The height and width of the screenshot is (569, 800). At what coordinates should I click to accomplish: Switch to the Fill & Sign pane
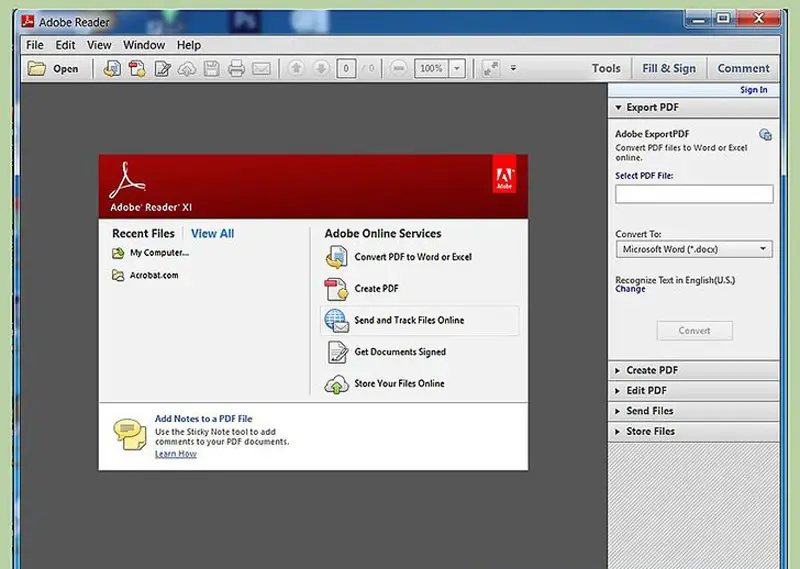pos(669,68)
